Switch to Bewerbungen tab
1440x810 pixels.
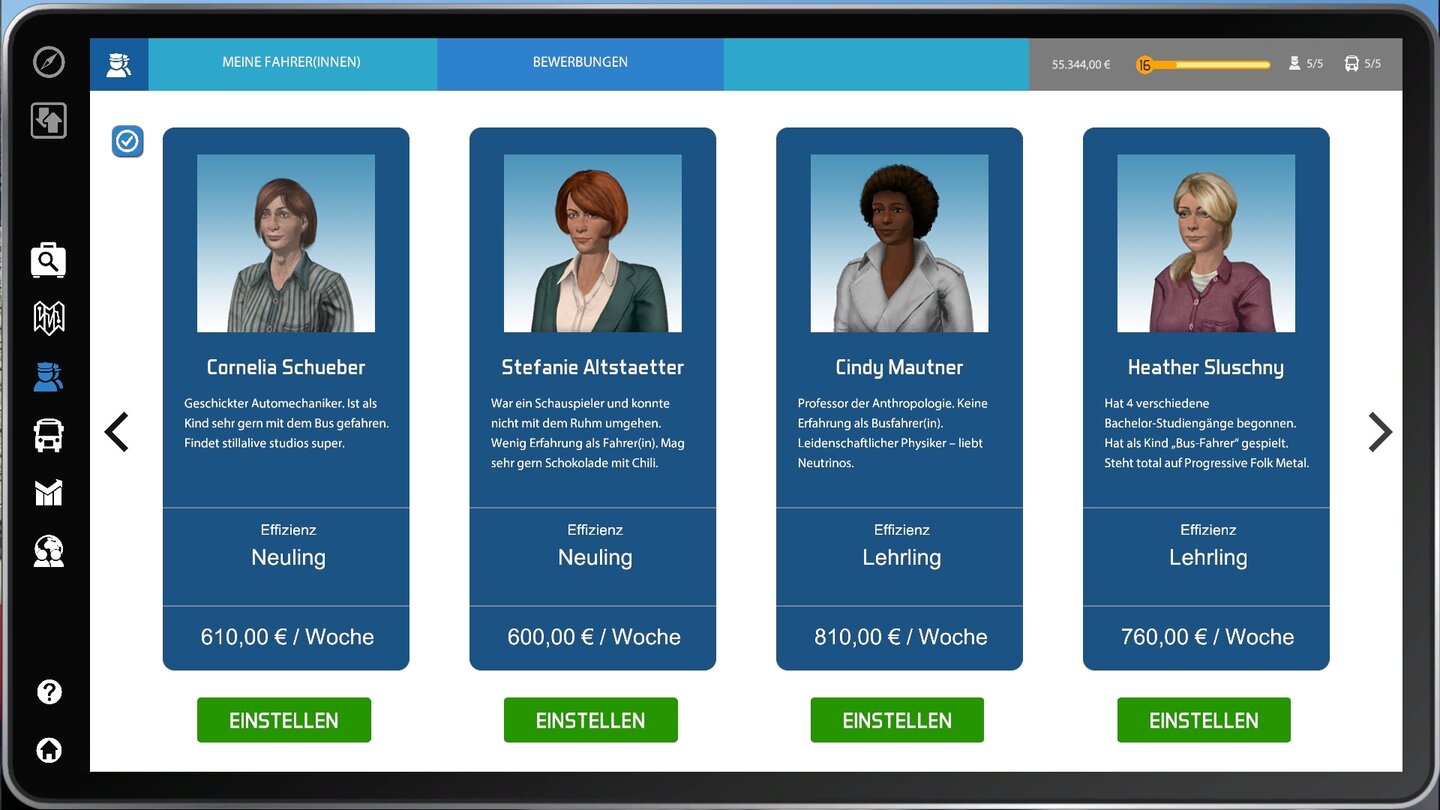pos(580,64)
